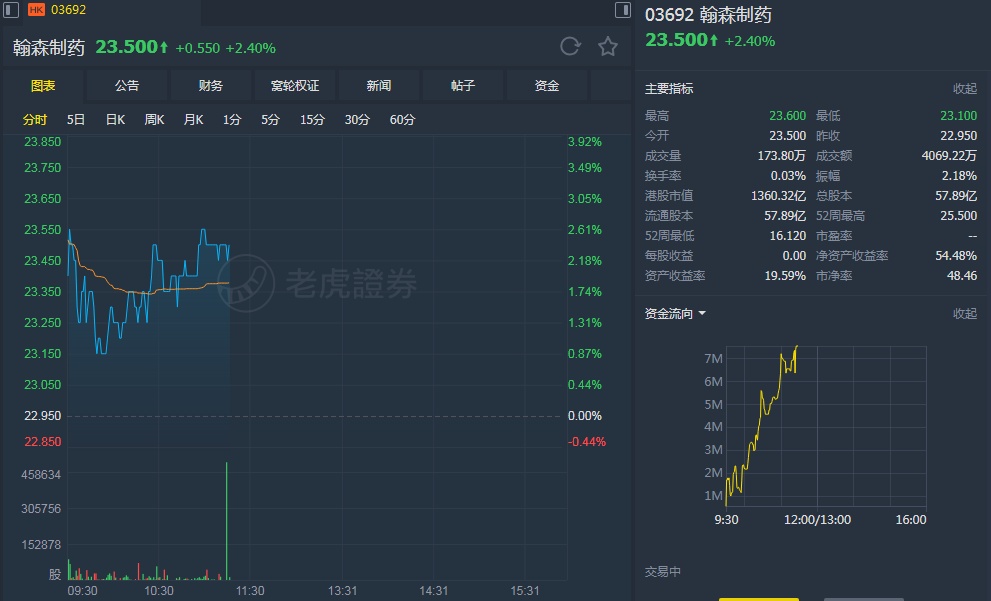
Task: Switch chart to 周K
Action: [x=154, y=119]
